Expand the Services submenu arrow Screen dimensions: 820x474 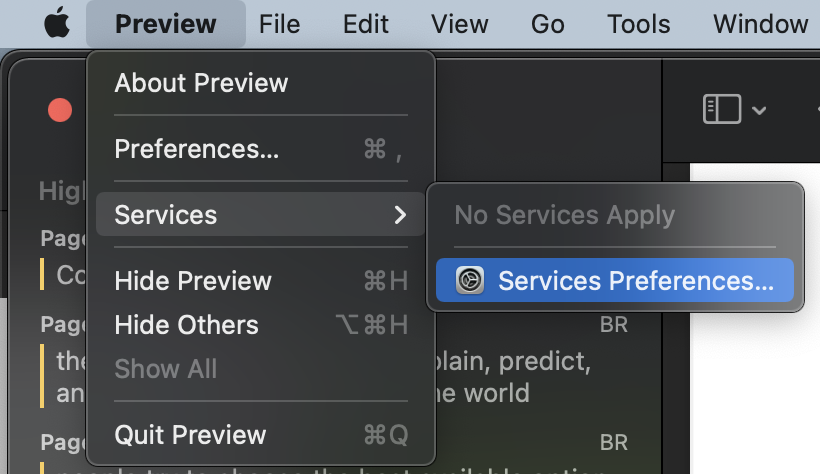click(400, 214)
